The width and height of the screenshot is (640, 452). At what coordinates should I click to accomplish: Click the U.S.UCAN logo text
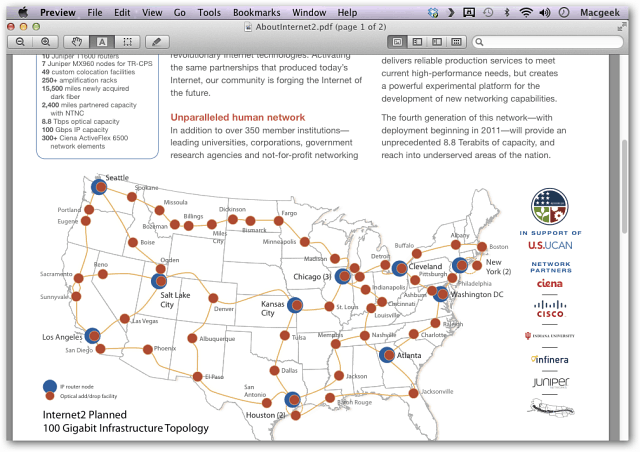tap(550, 245)
